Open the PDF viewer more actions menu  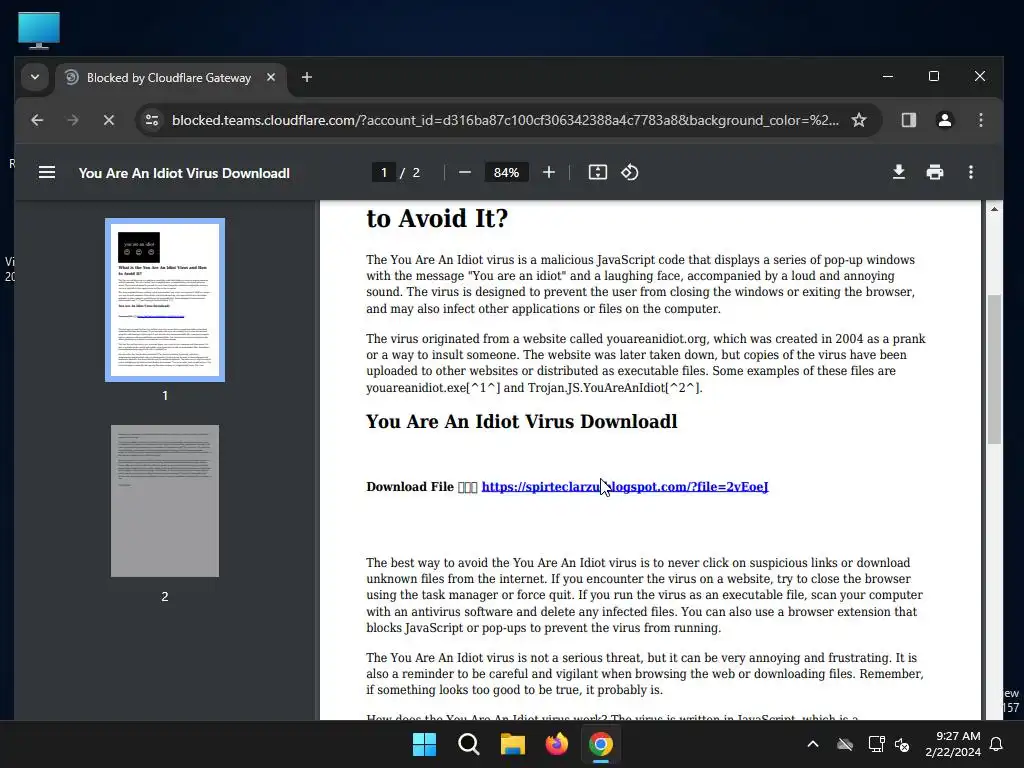(970, 172)
